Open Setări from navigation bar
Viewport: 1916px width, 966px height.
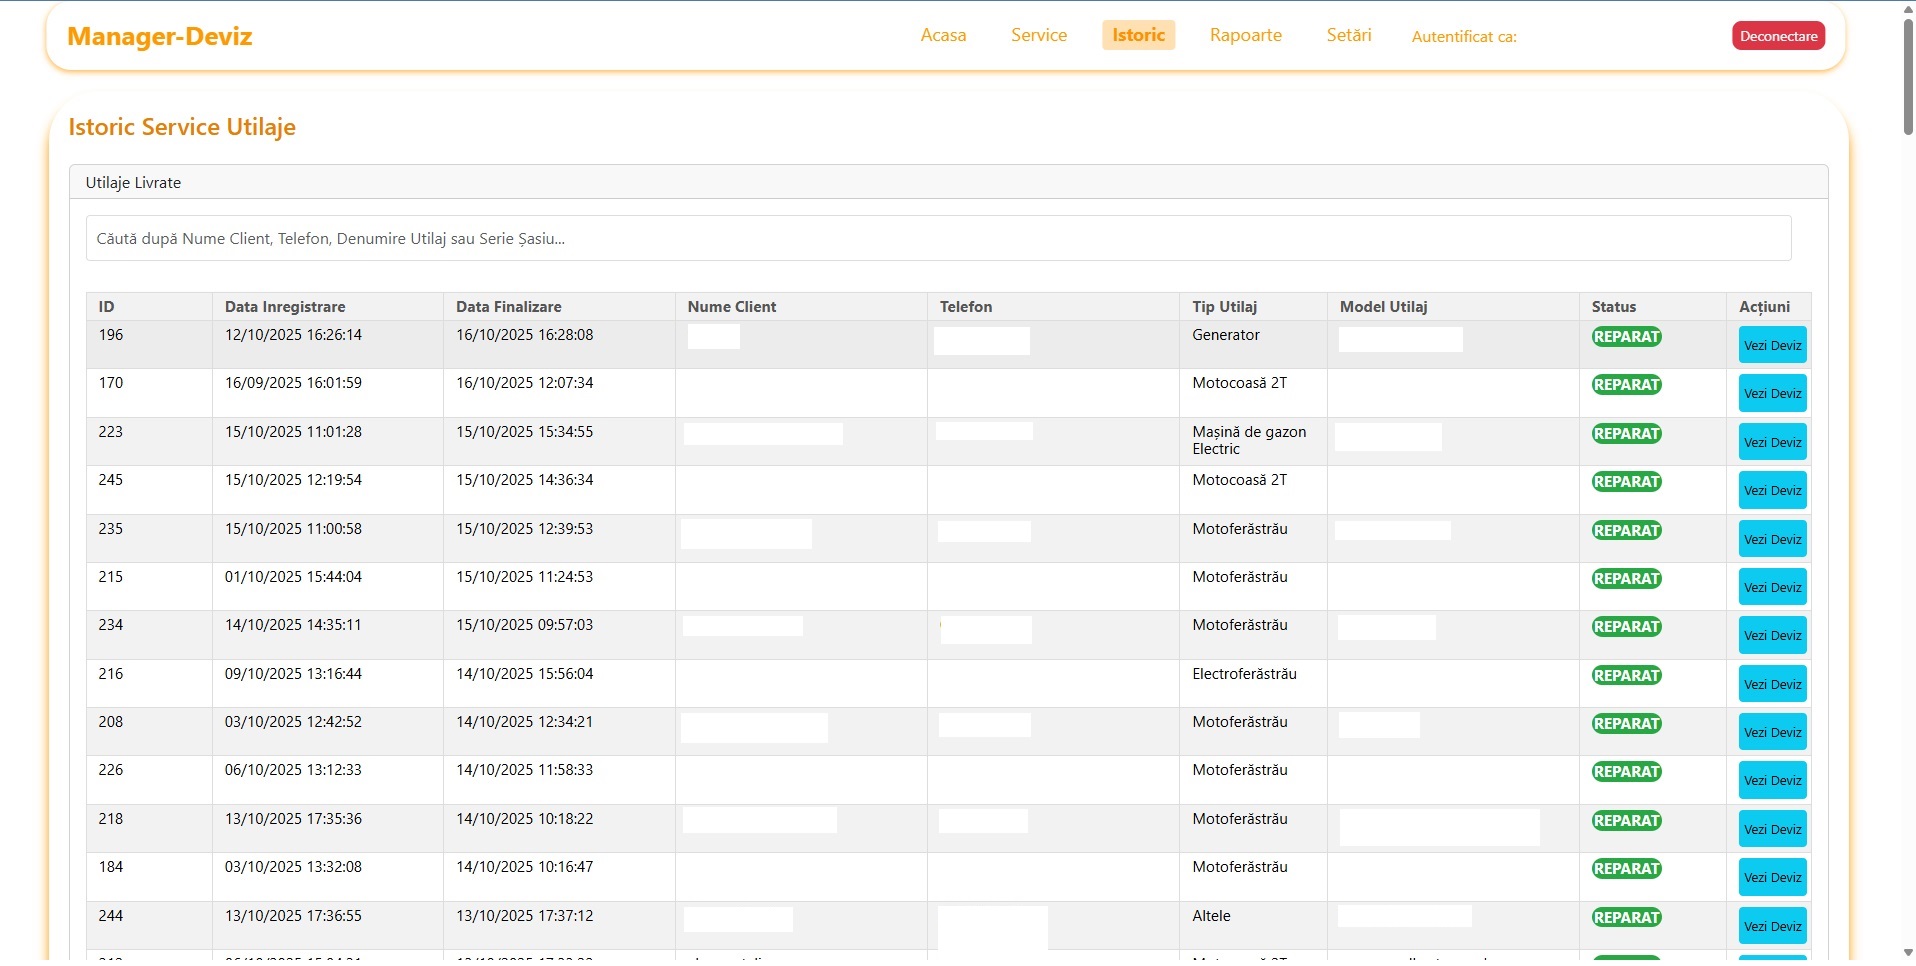pyautogui.click(x=1348, y=35)
